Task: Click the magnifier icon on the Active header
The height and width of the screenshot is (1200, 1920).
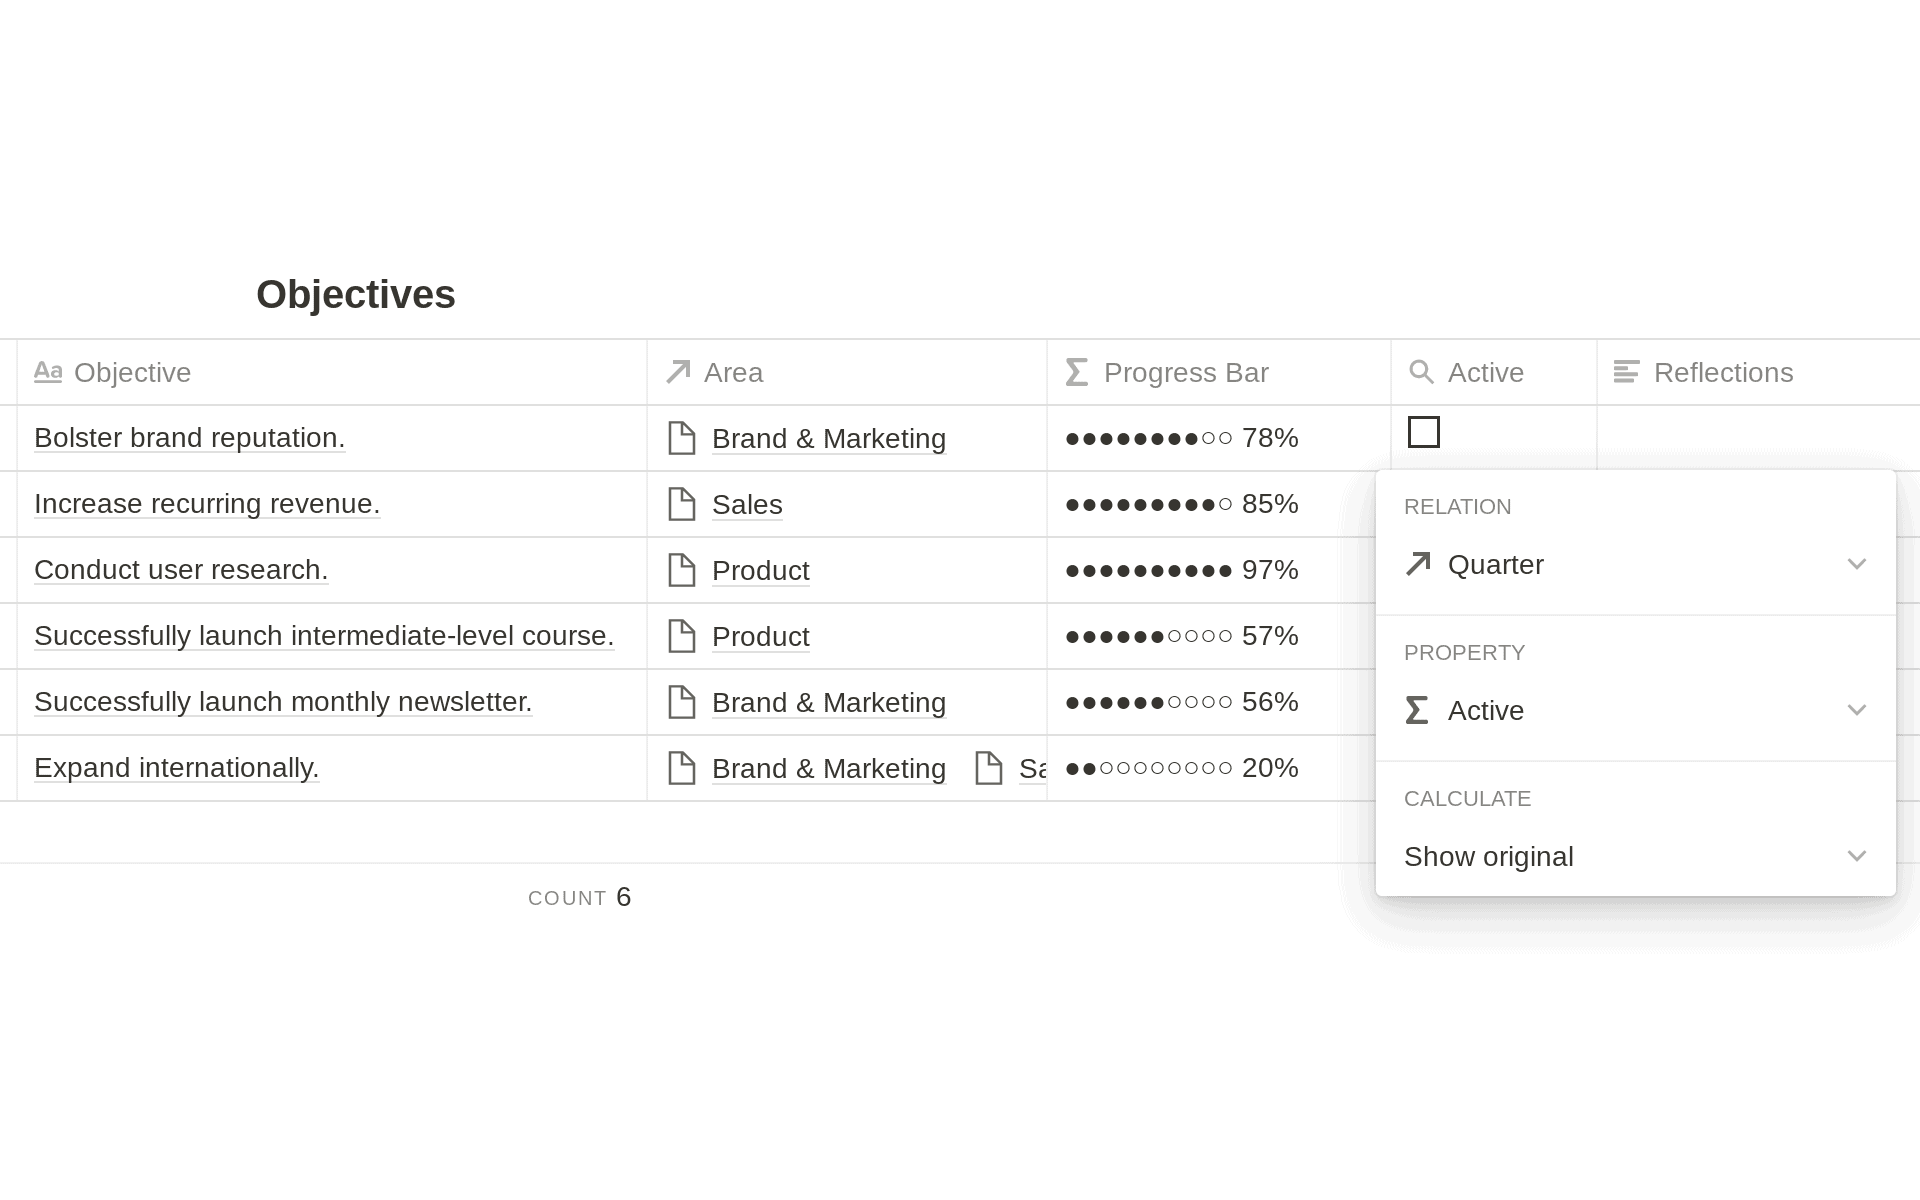Action: [x=1423, y=371]
